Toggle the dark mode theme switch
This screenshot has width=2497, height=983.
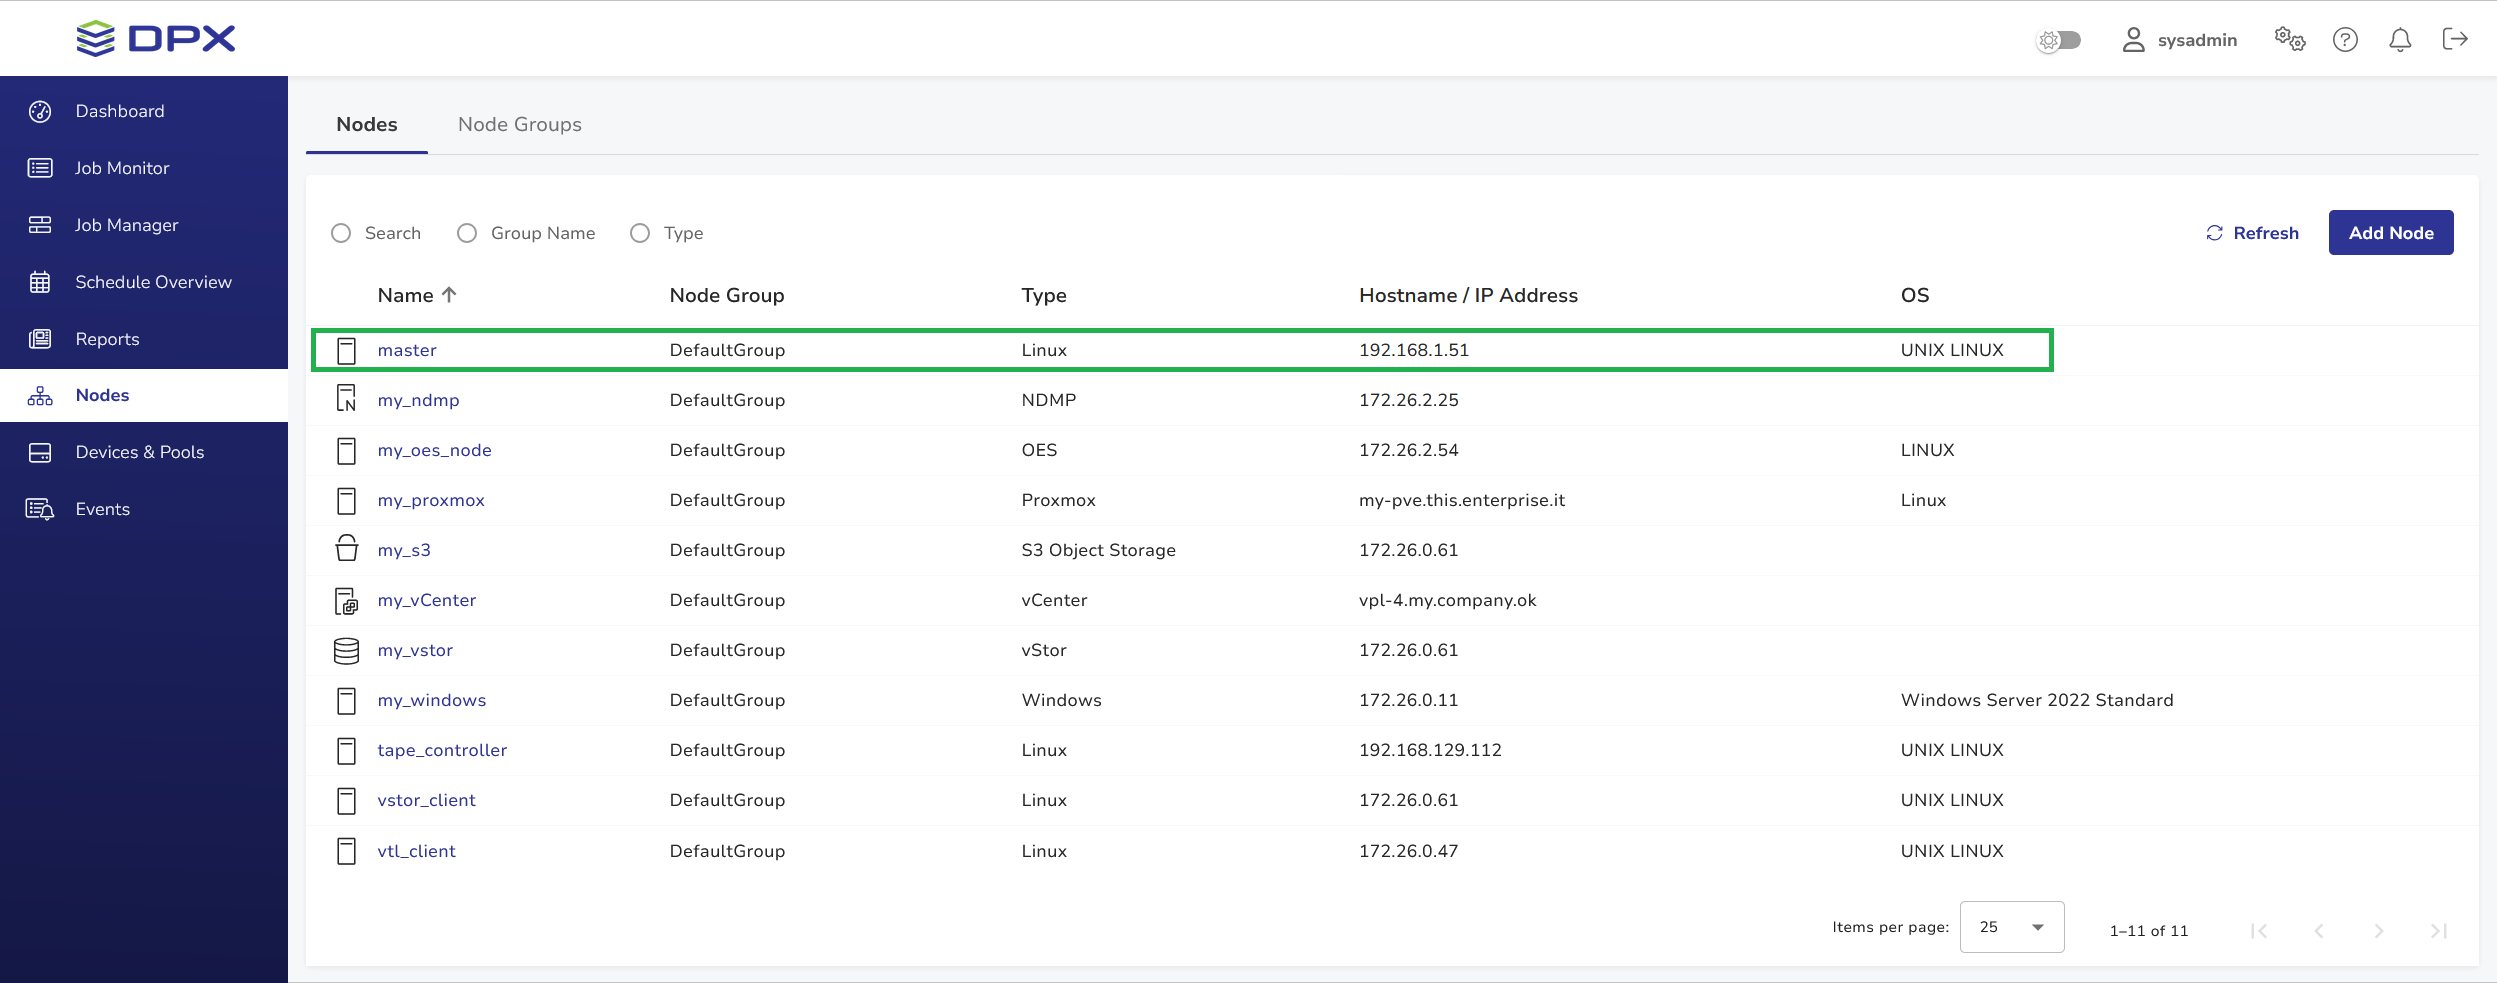click(2060, 40)
